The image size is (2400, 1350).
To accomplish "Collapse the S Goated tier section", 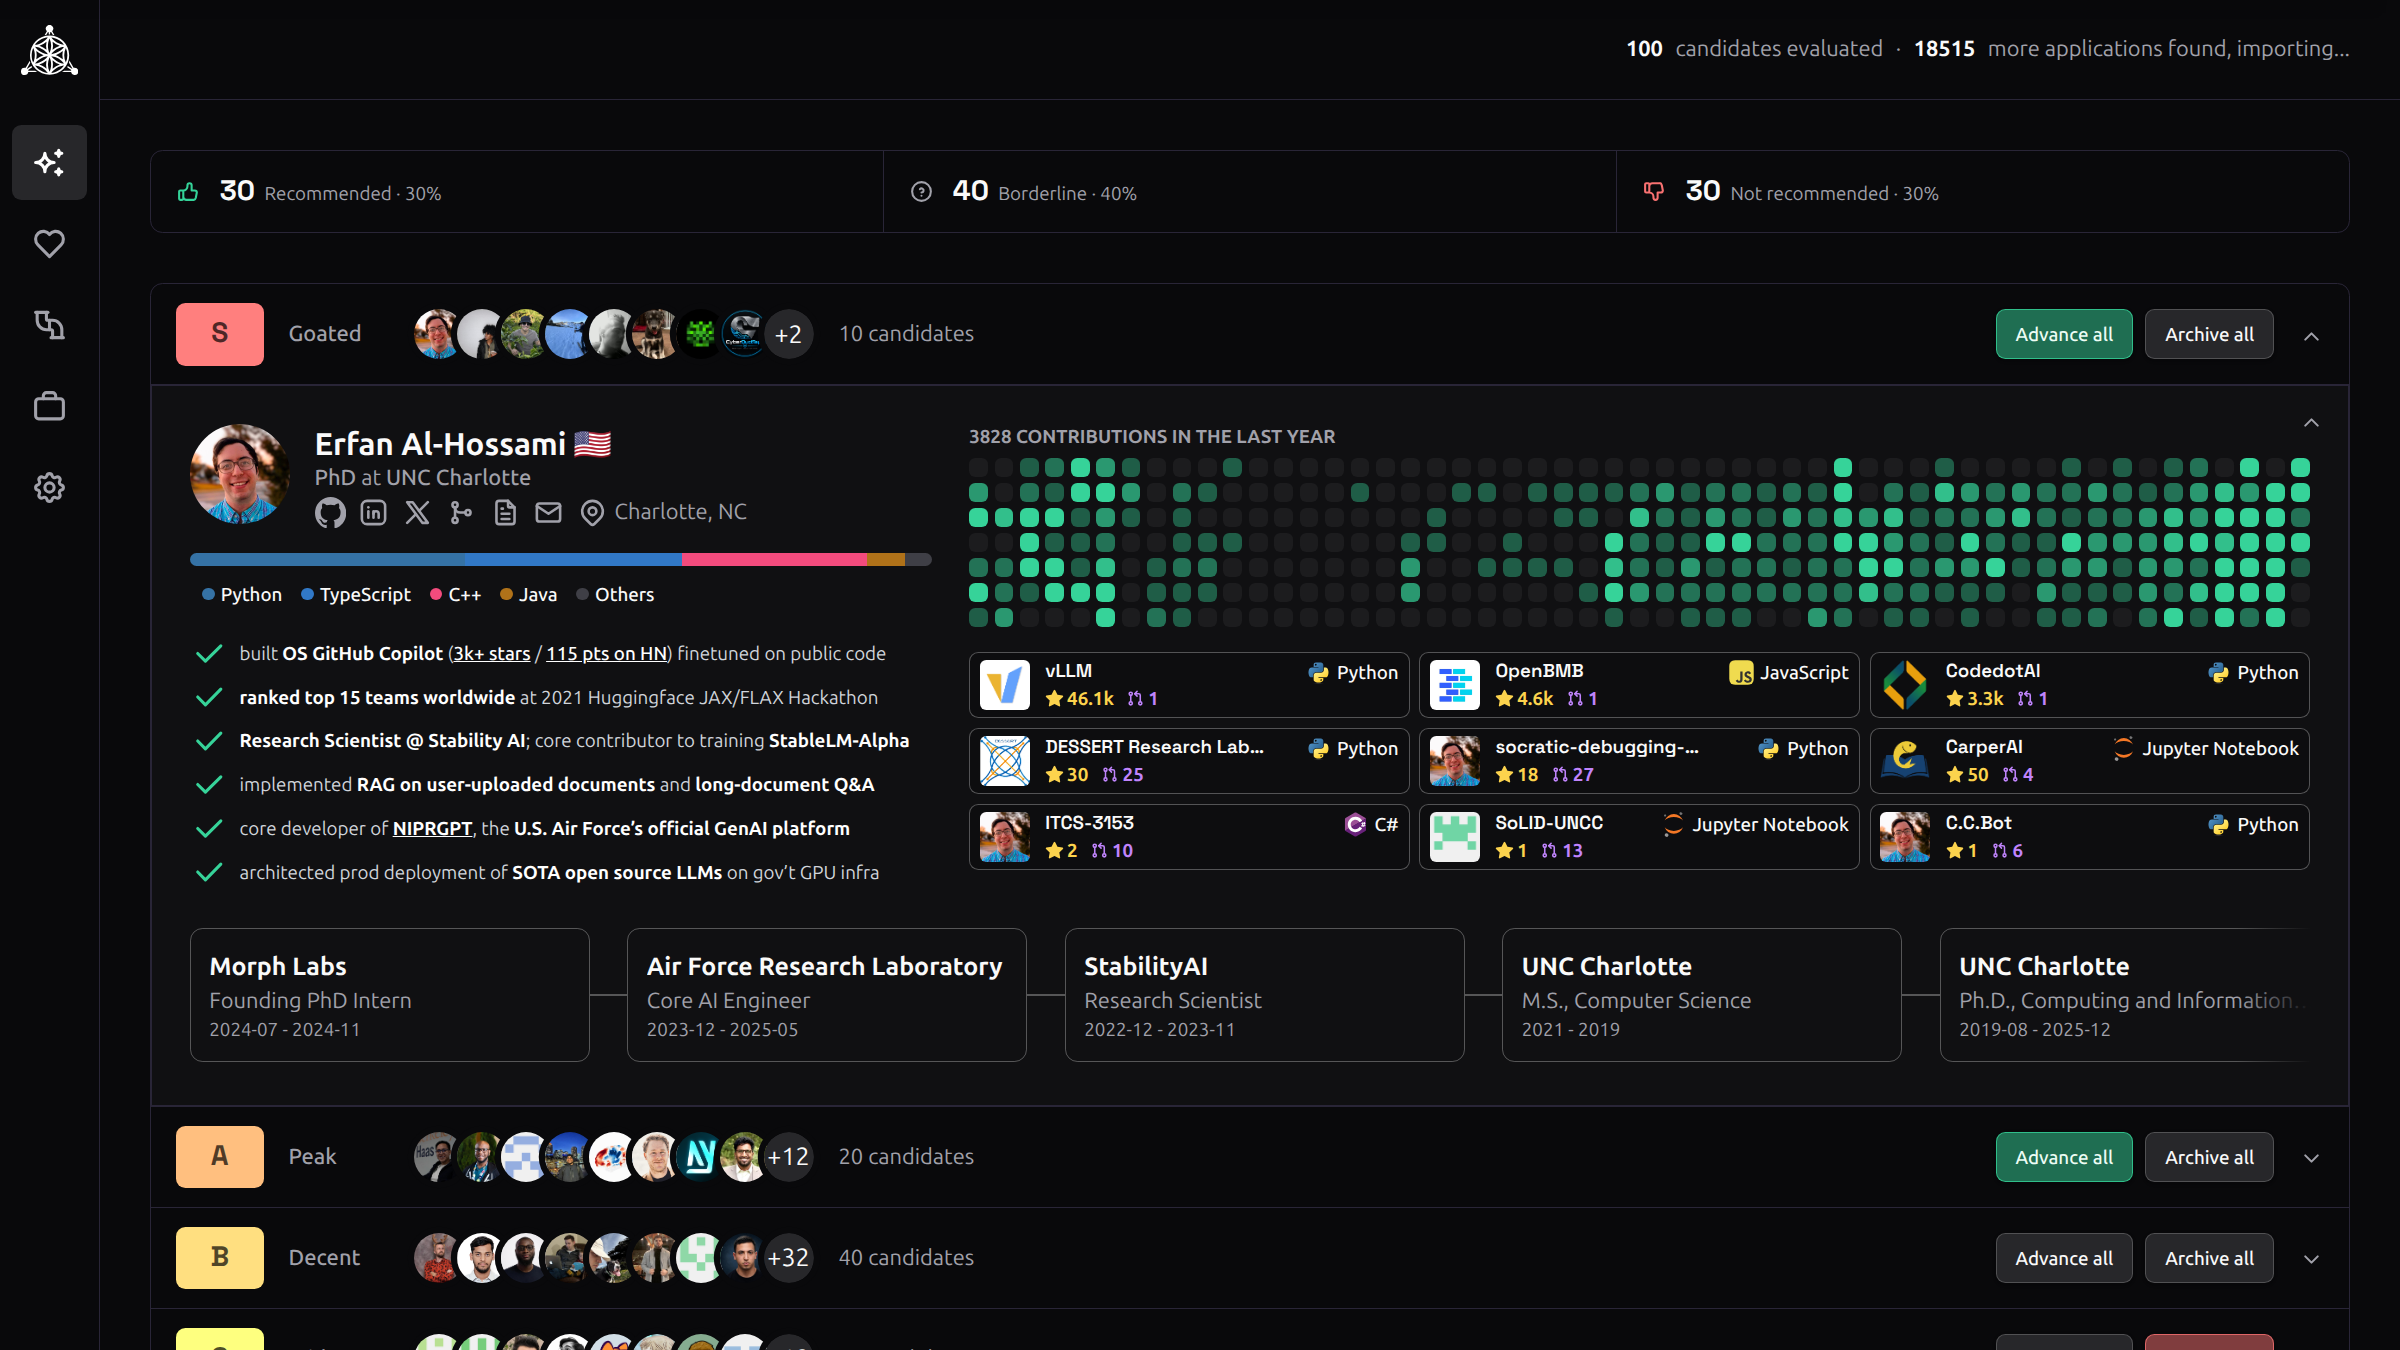I will [x=2311, y=336].
